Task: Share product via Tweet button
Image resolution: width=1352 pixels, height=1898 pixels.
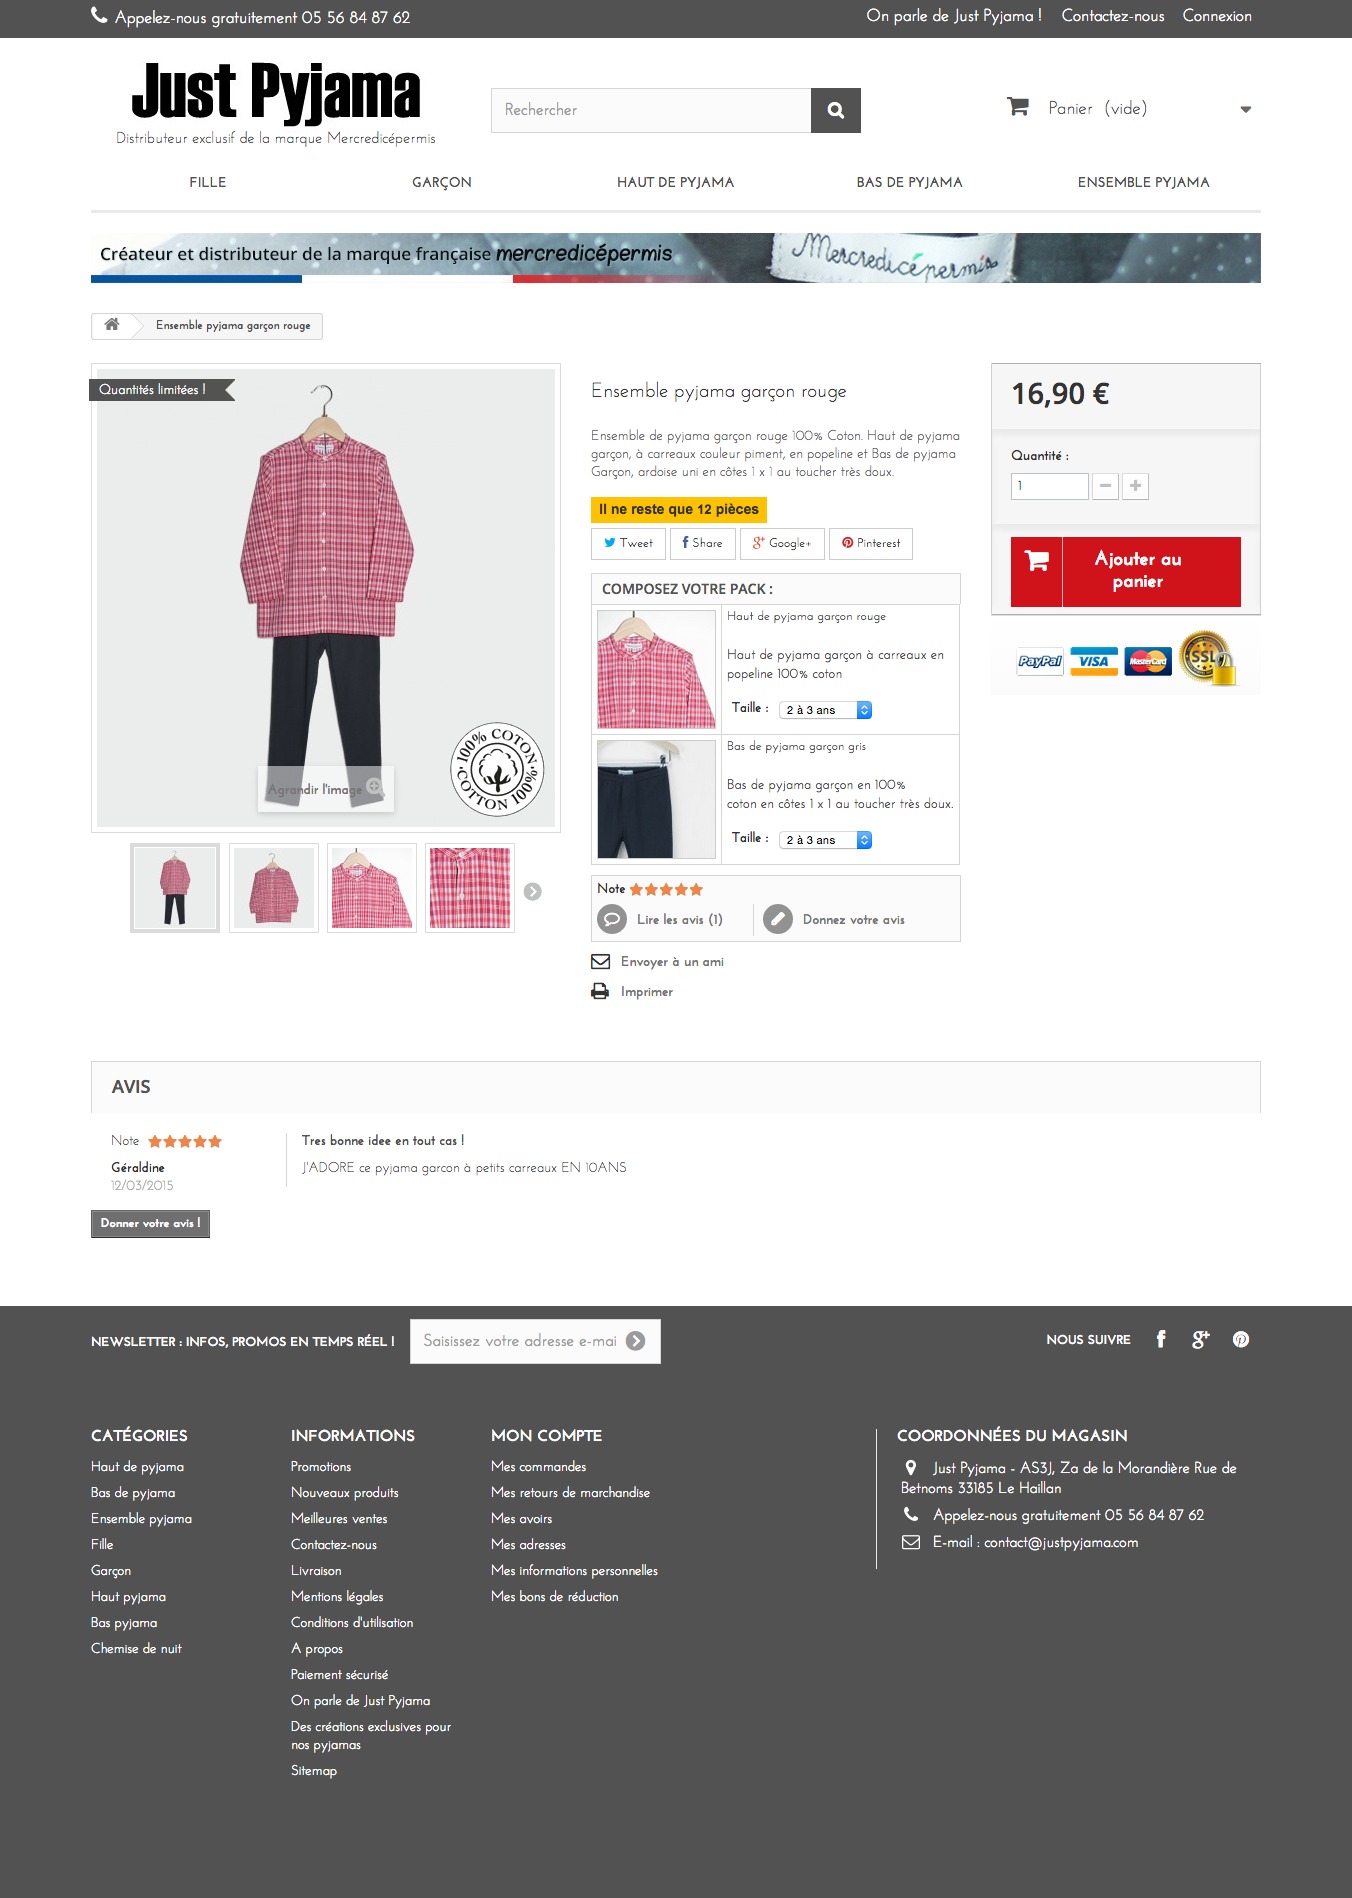Action: (x=628, y=543)
